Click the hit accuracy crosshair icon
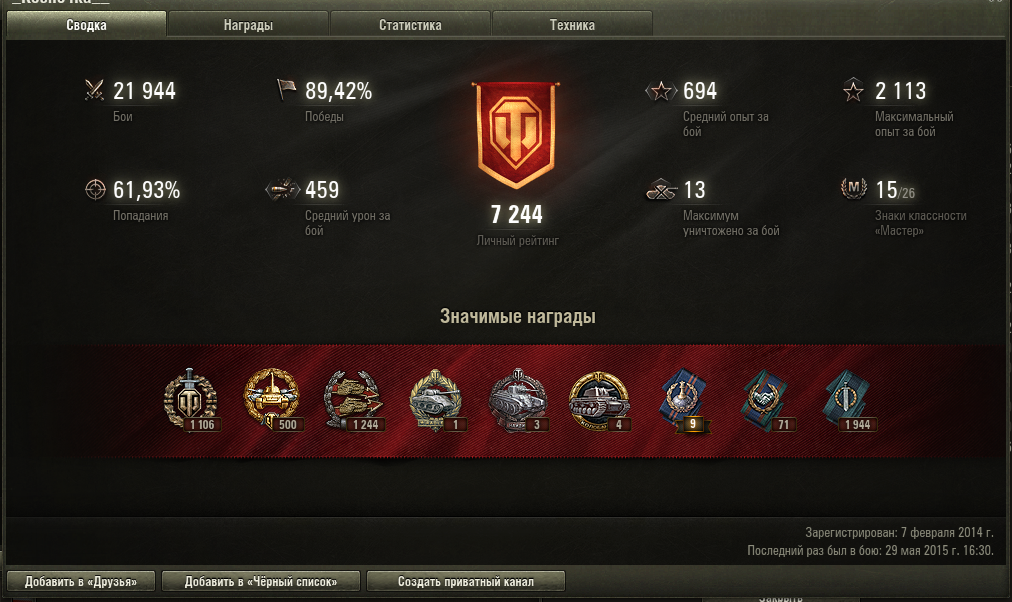1012x602 pixels. (95, 190)
